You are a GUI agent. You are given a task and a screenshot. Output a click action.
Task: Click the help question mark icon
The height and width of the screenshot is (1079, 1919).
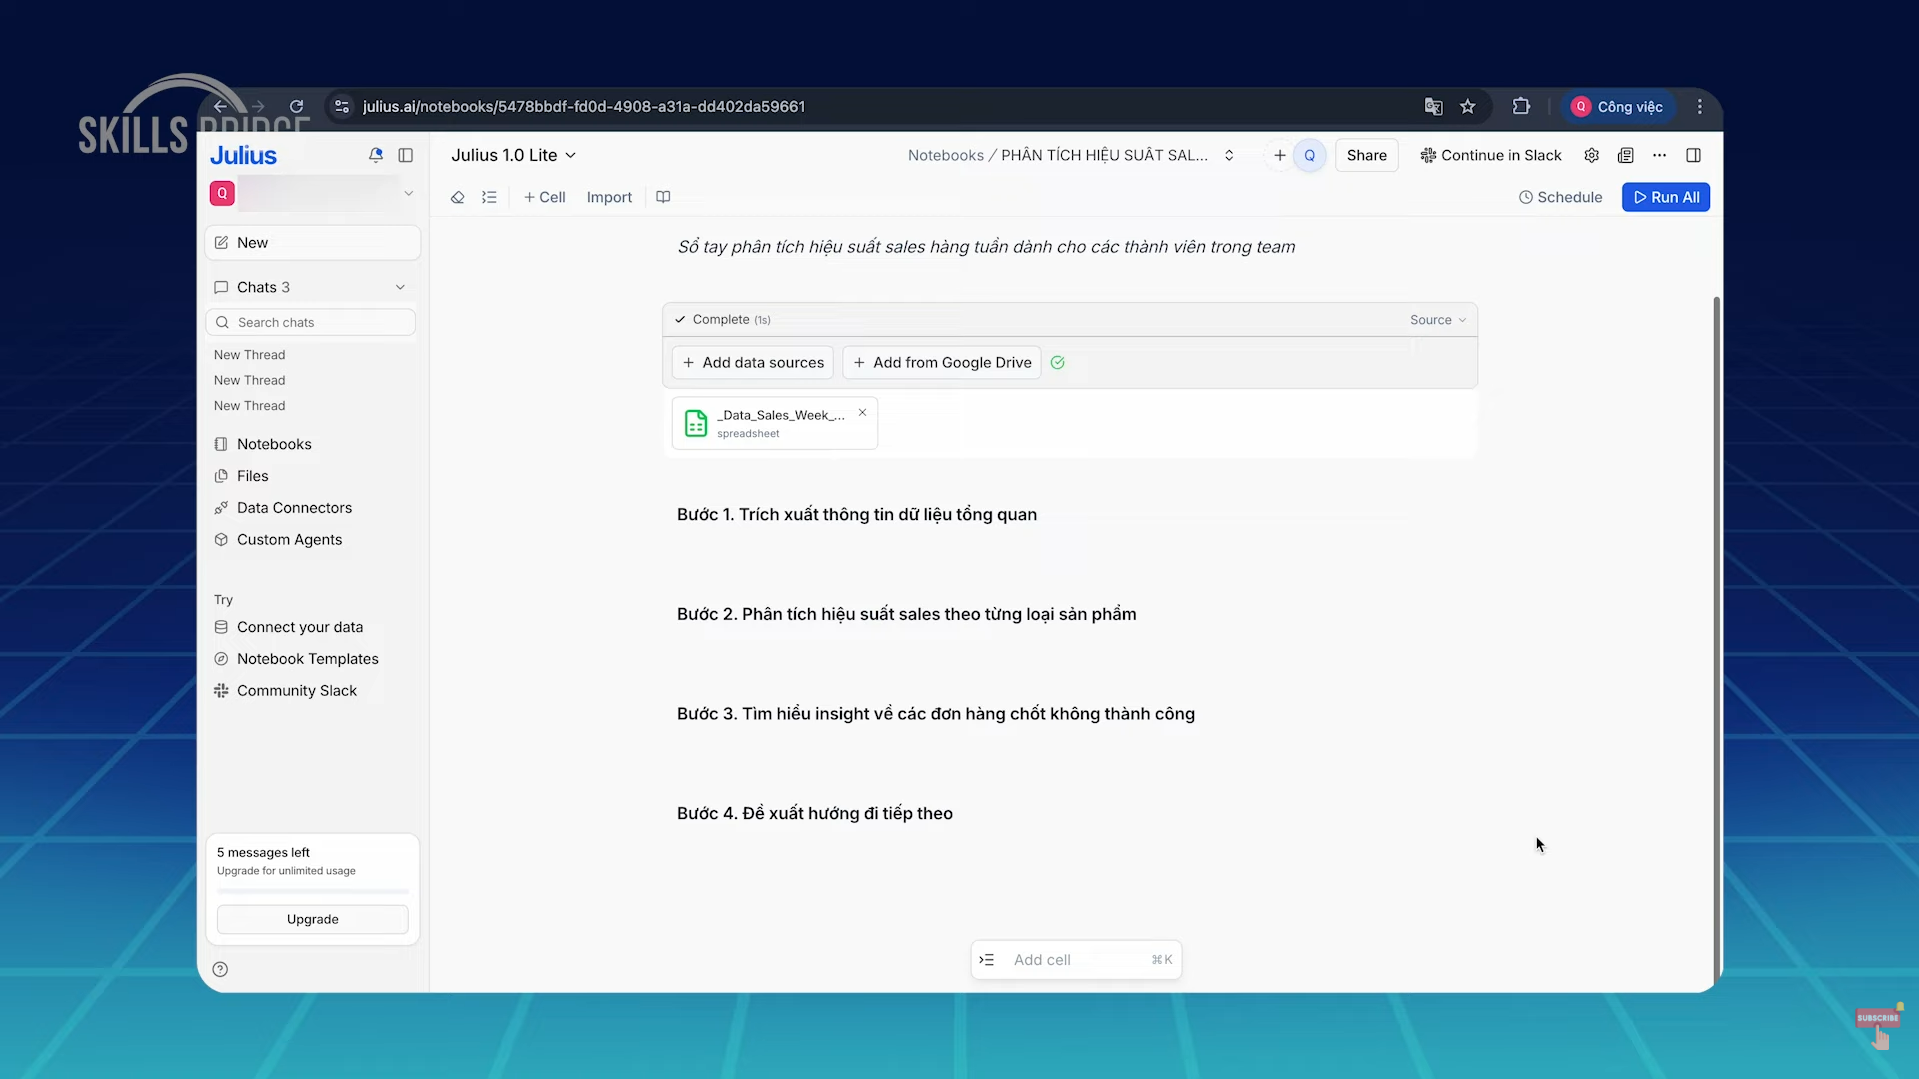coord(220,969)
